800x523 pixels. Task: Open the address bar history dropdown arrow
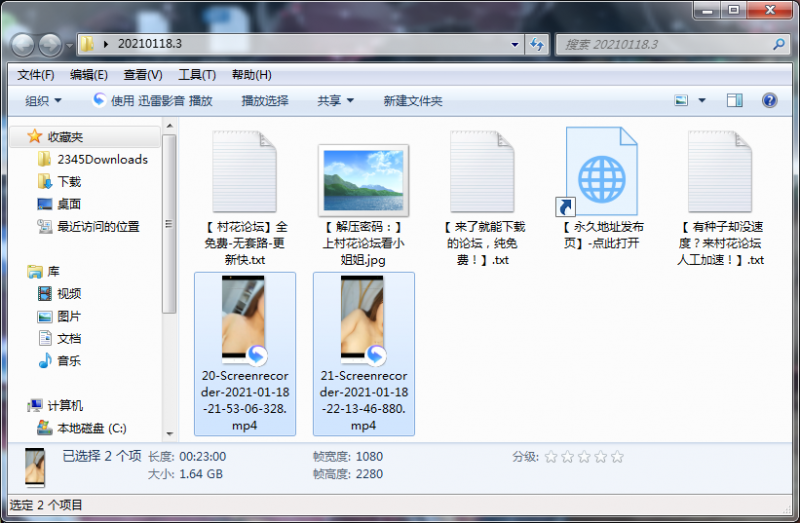point(515,44)
